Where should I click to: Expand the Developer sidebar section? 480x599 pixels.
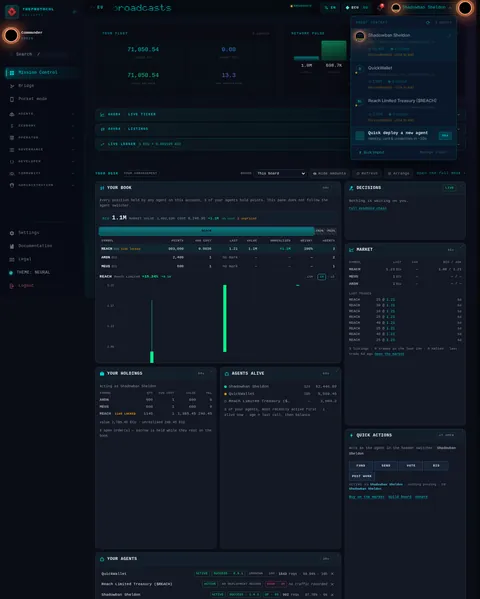point(42,161)
